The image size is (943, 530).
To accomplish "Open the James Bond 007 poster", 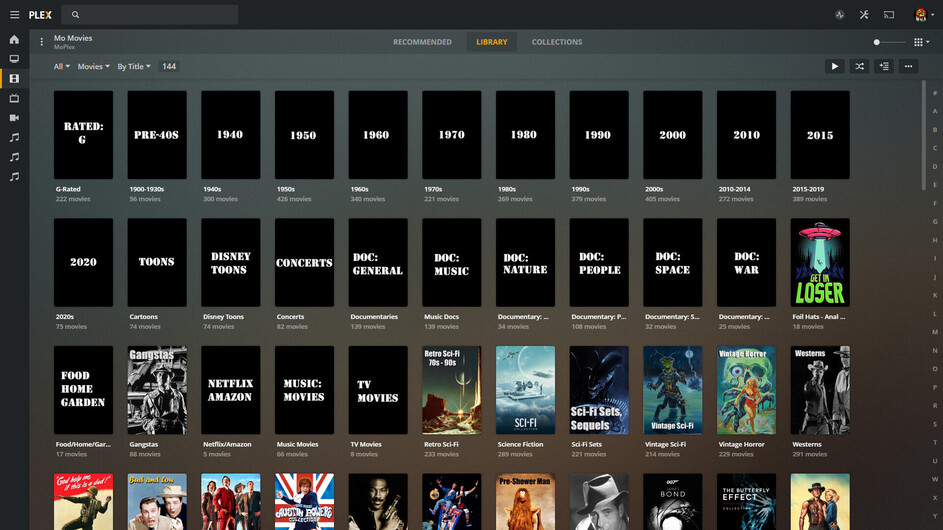I will [672, 502].
